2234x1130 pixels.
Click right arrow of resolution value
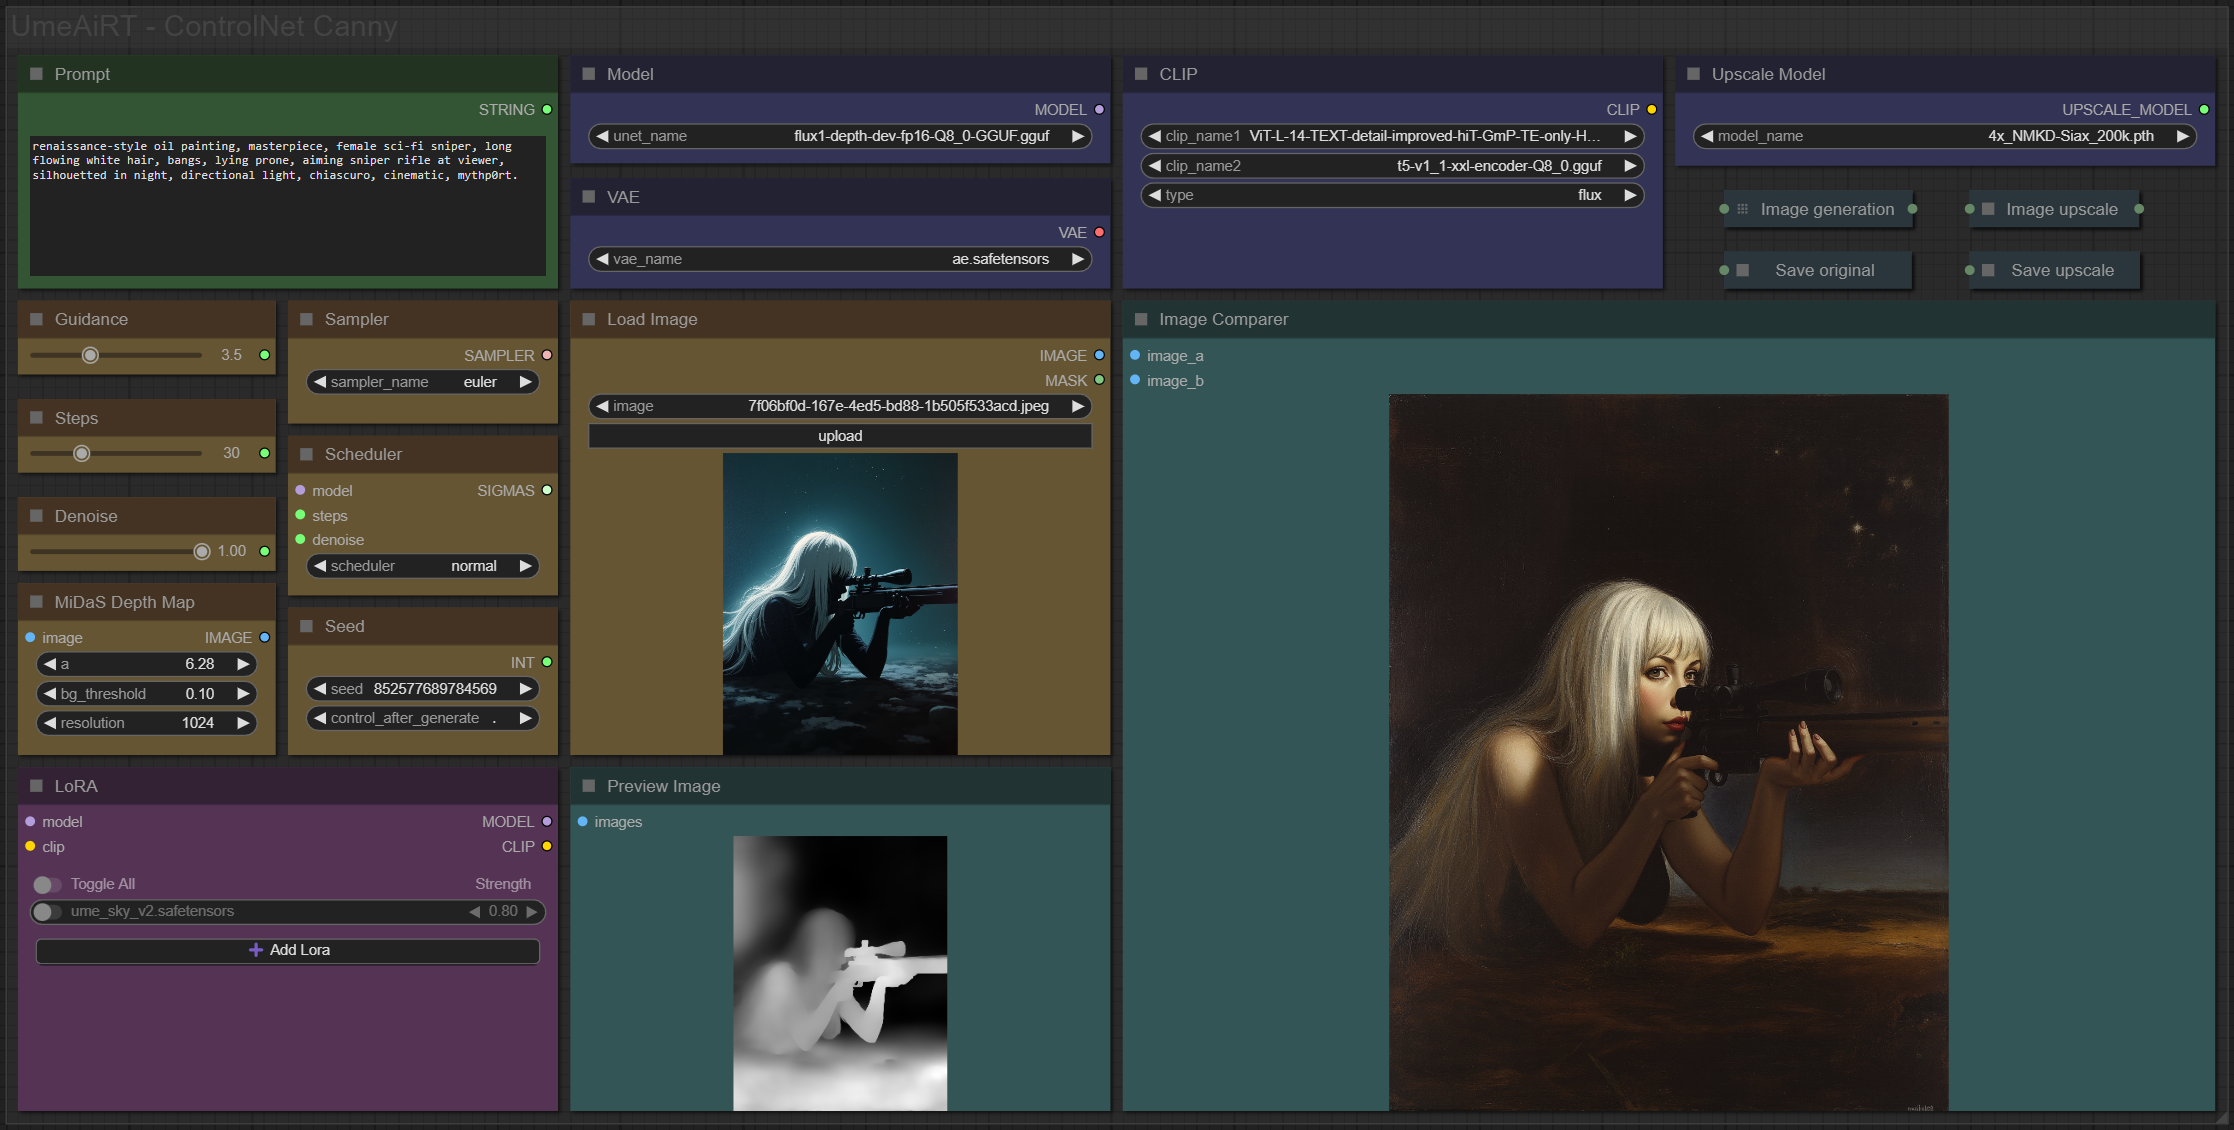(x=242, y=723)
